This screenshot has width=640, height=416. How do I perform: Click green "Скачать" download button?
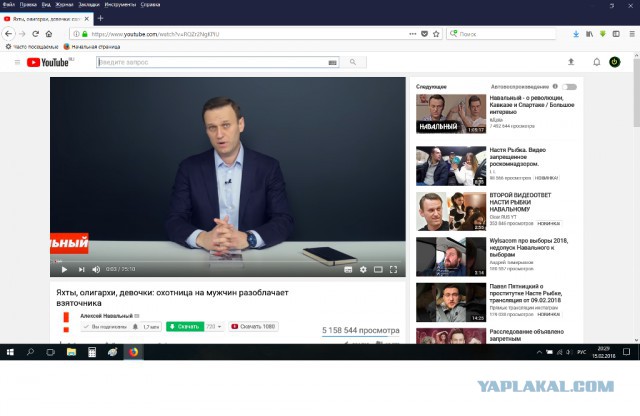tap(184, 326)
